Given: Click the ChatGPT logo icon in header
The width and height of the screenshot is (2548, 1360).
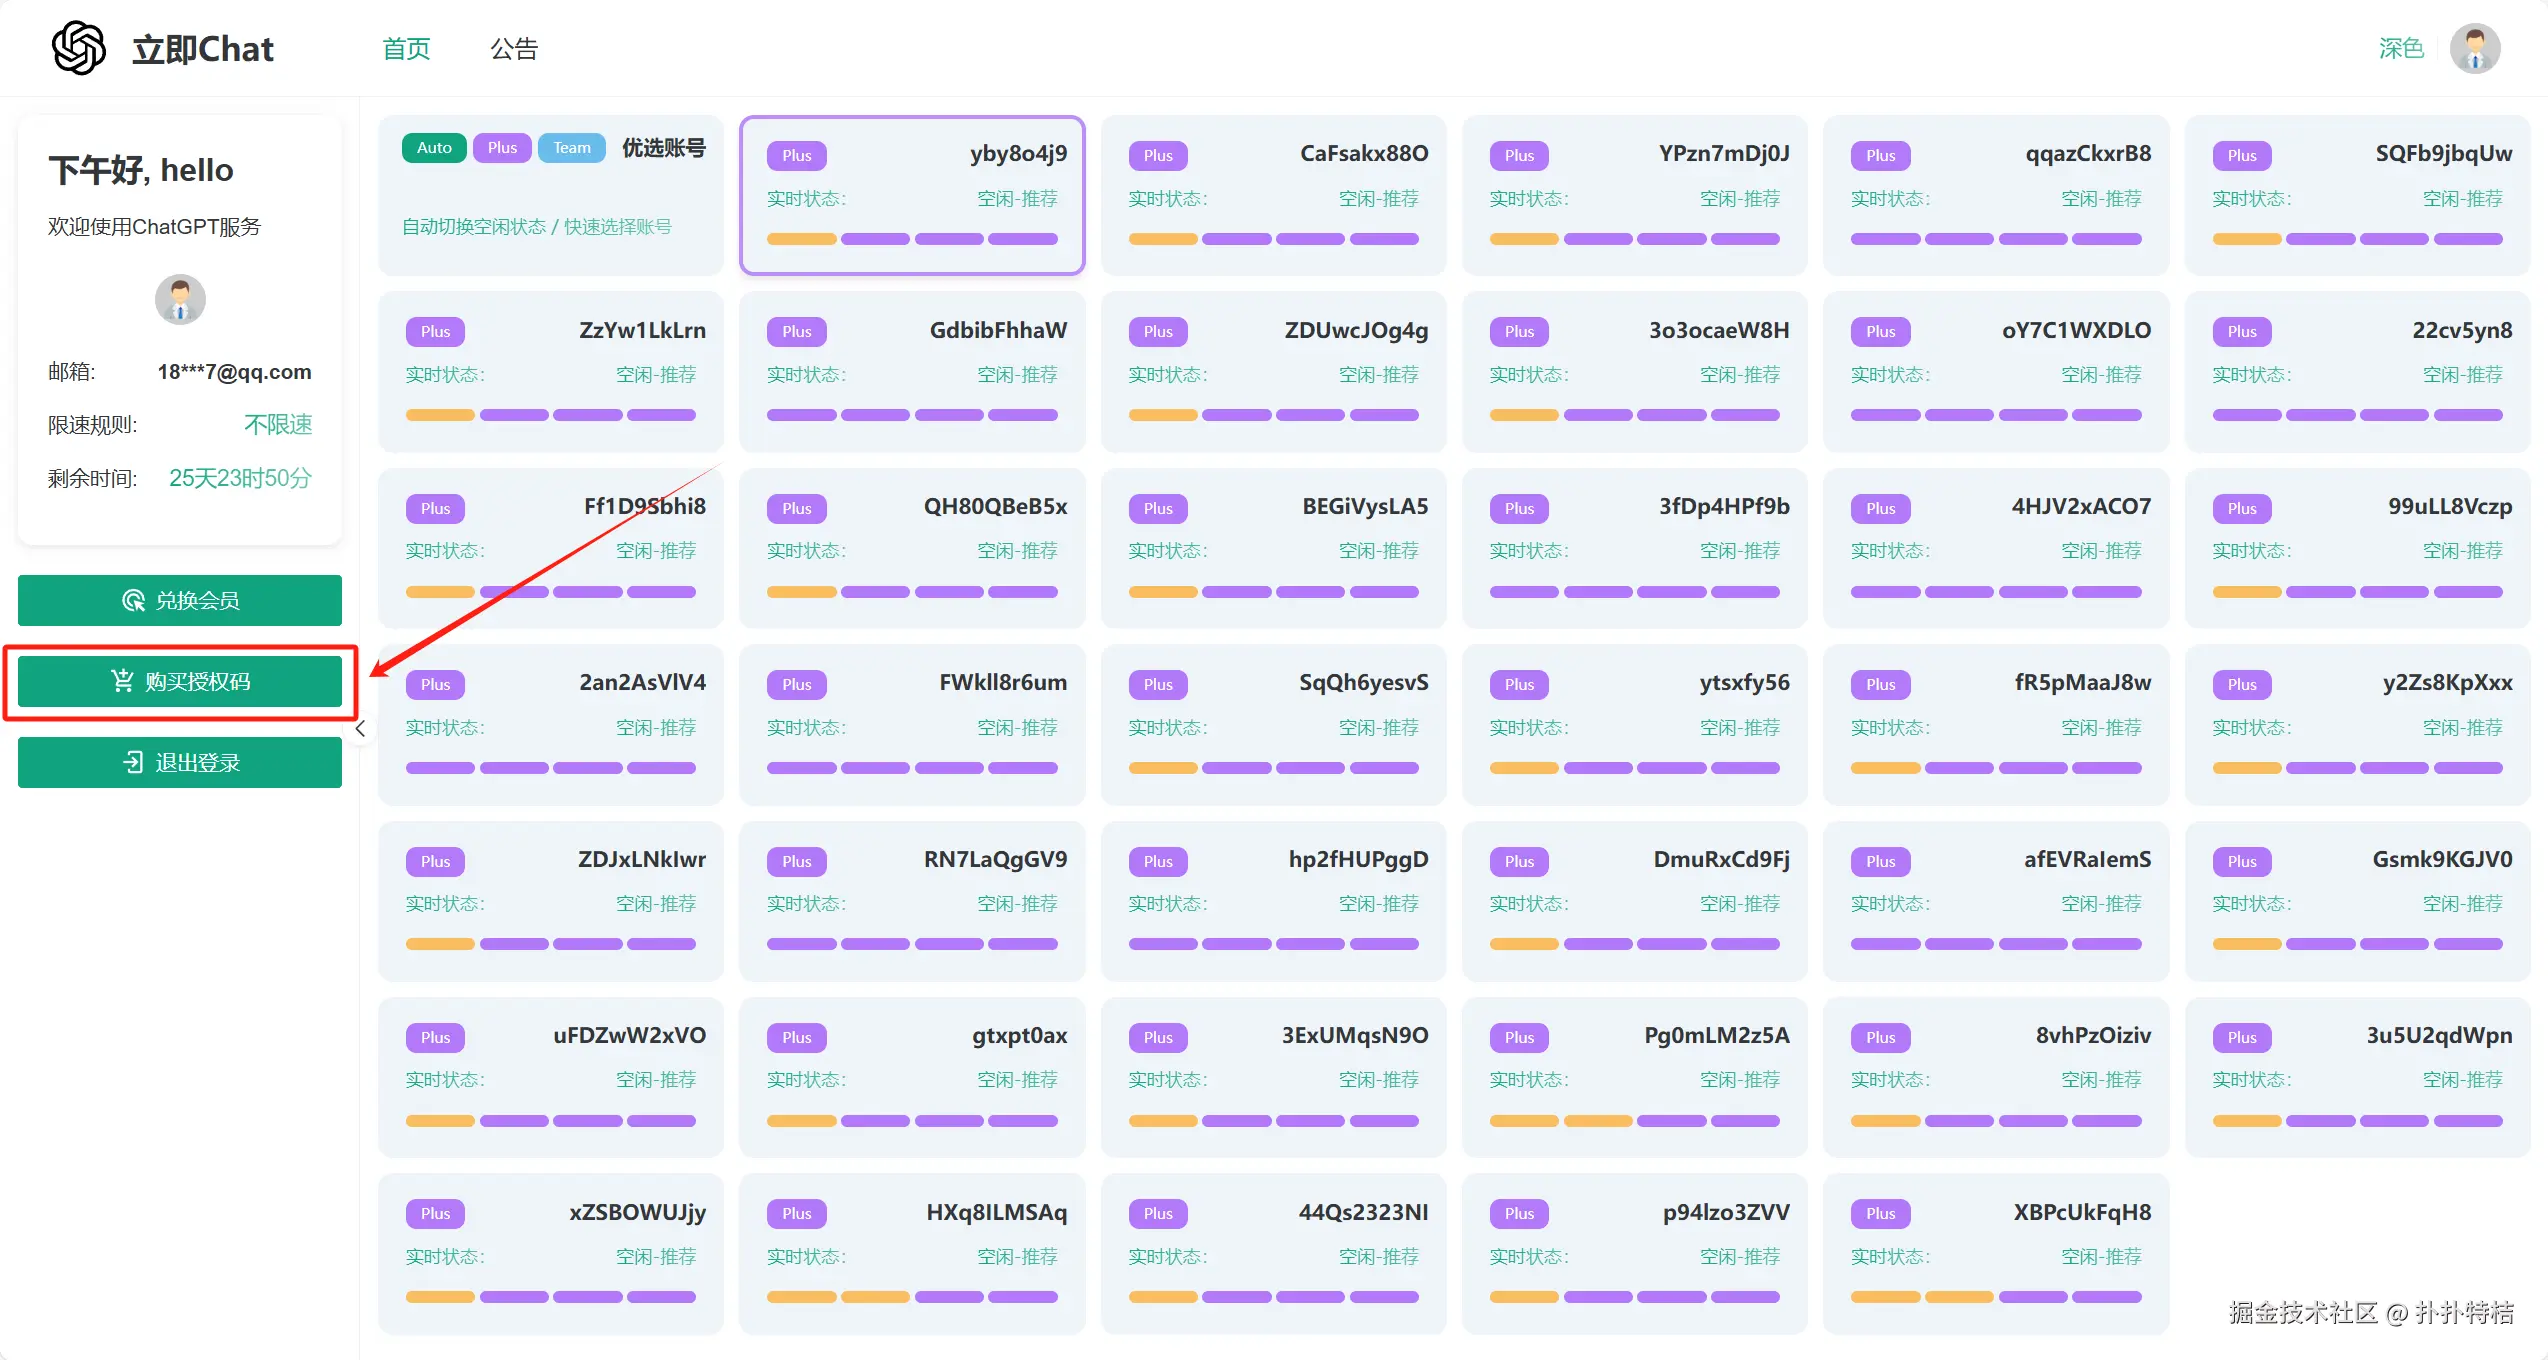Looking at the screenshot, I should (x=78, y=48).
